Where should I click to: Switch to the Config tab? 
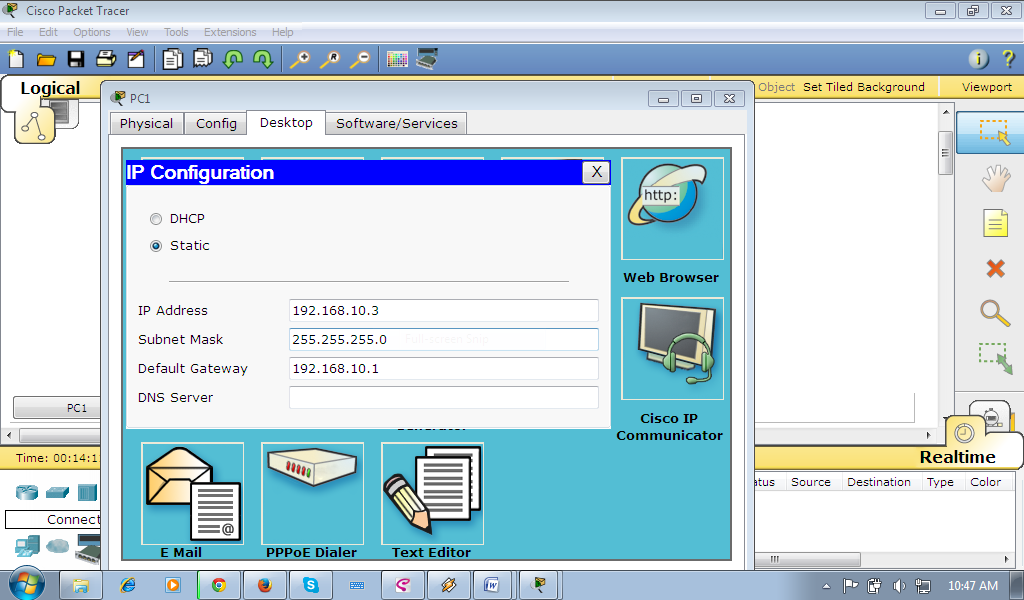coord(215,123)
